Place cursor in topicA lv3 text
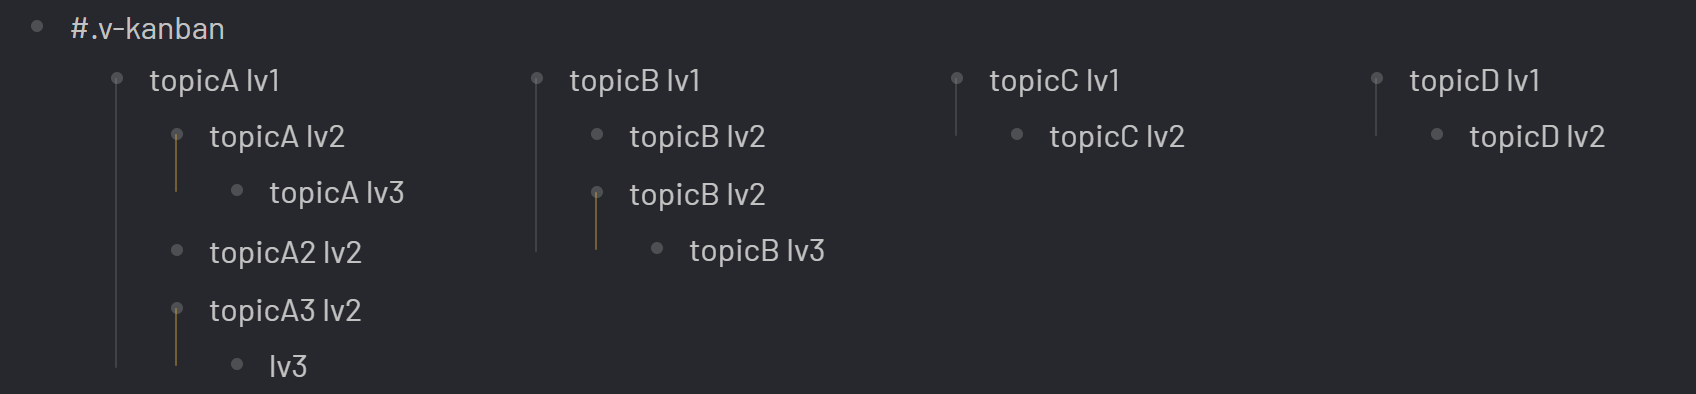Viewport: 1696px width, 394px height. pyautogui.click(x=337, y=193)
